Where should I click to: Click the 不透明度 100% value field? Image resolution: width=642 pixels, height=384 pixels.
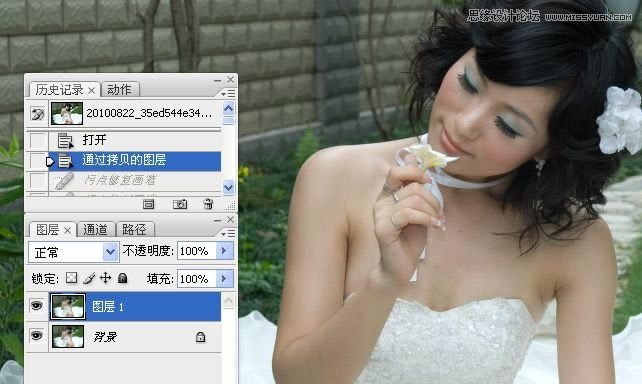pos(197,251)
